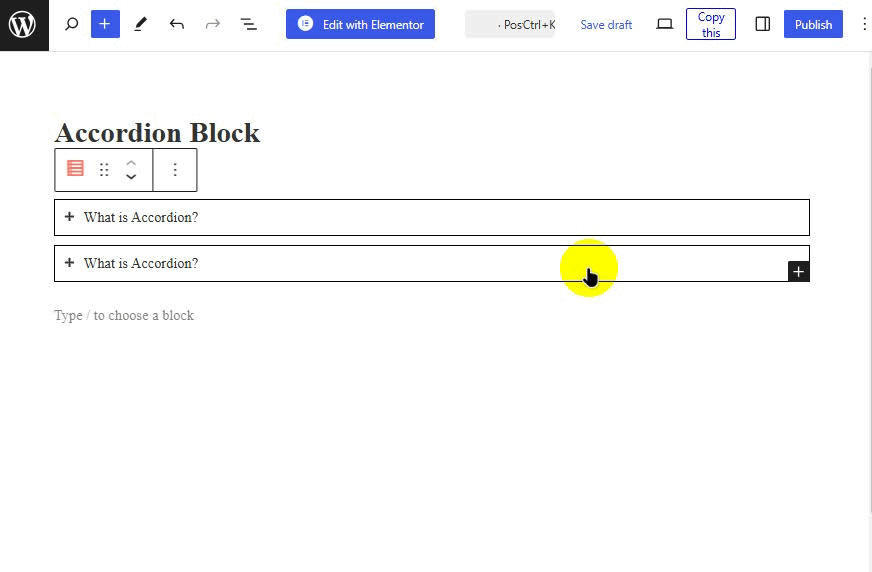Click the WordPress logo icon

(x=24, y=25)
